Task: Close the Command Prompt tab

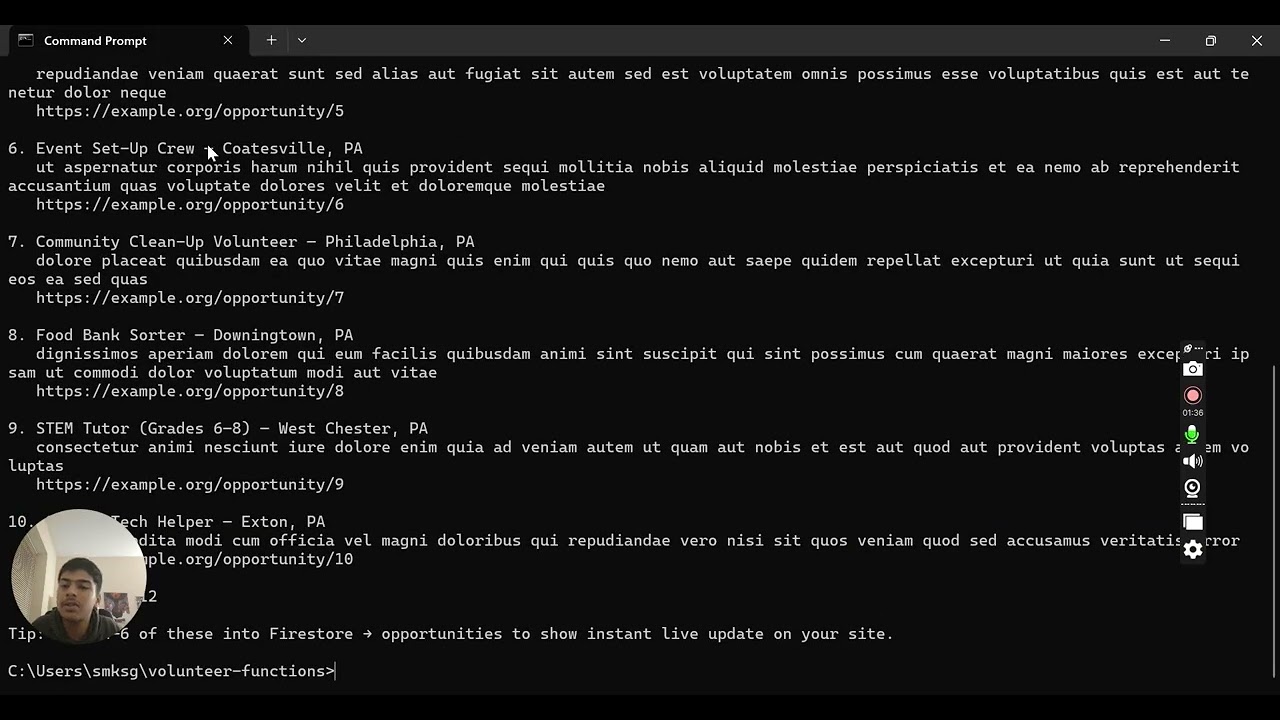Action: pyautogui.click(x=228, y=41)
